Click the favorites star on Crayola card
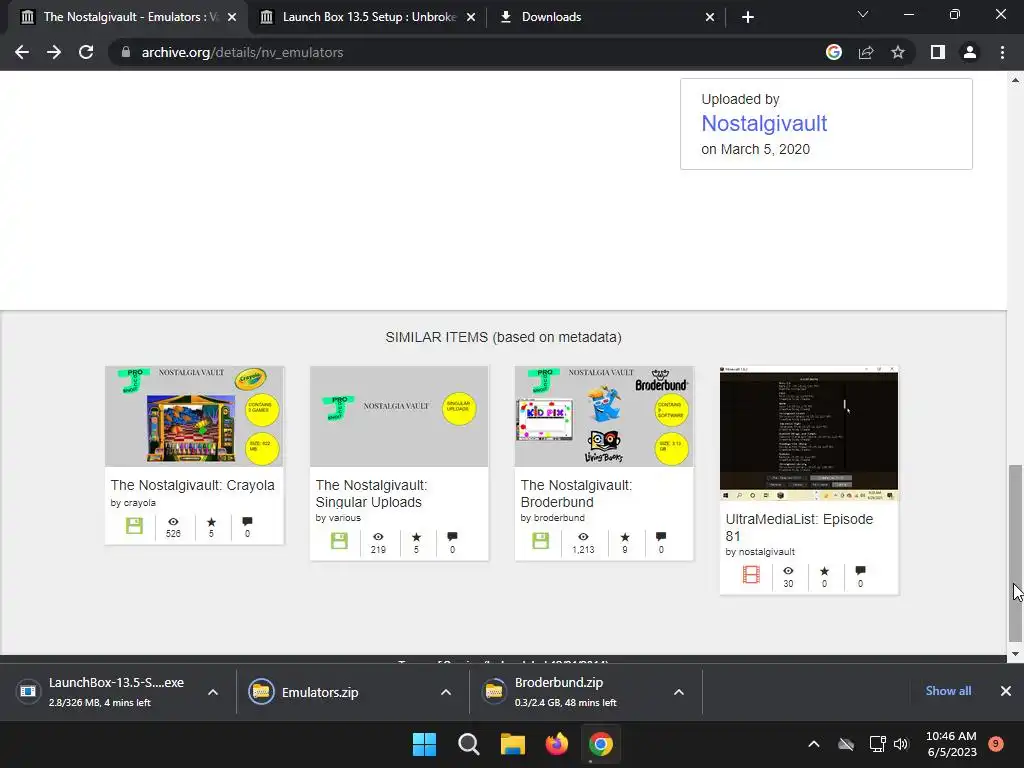Screen dimensions: 1024x768 pos(211,522)
